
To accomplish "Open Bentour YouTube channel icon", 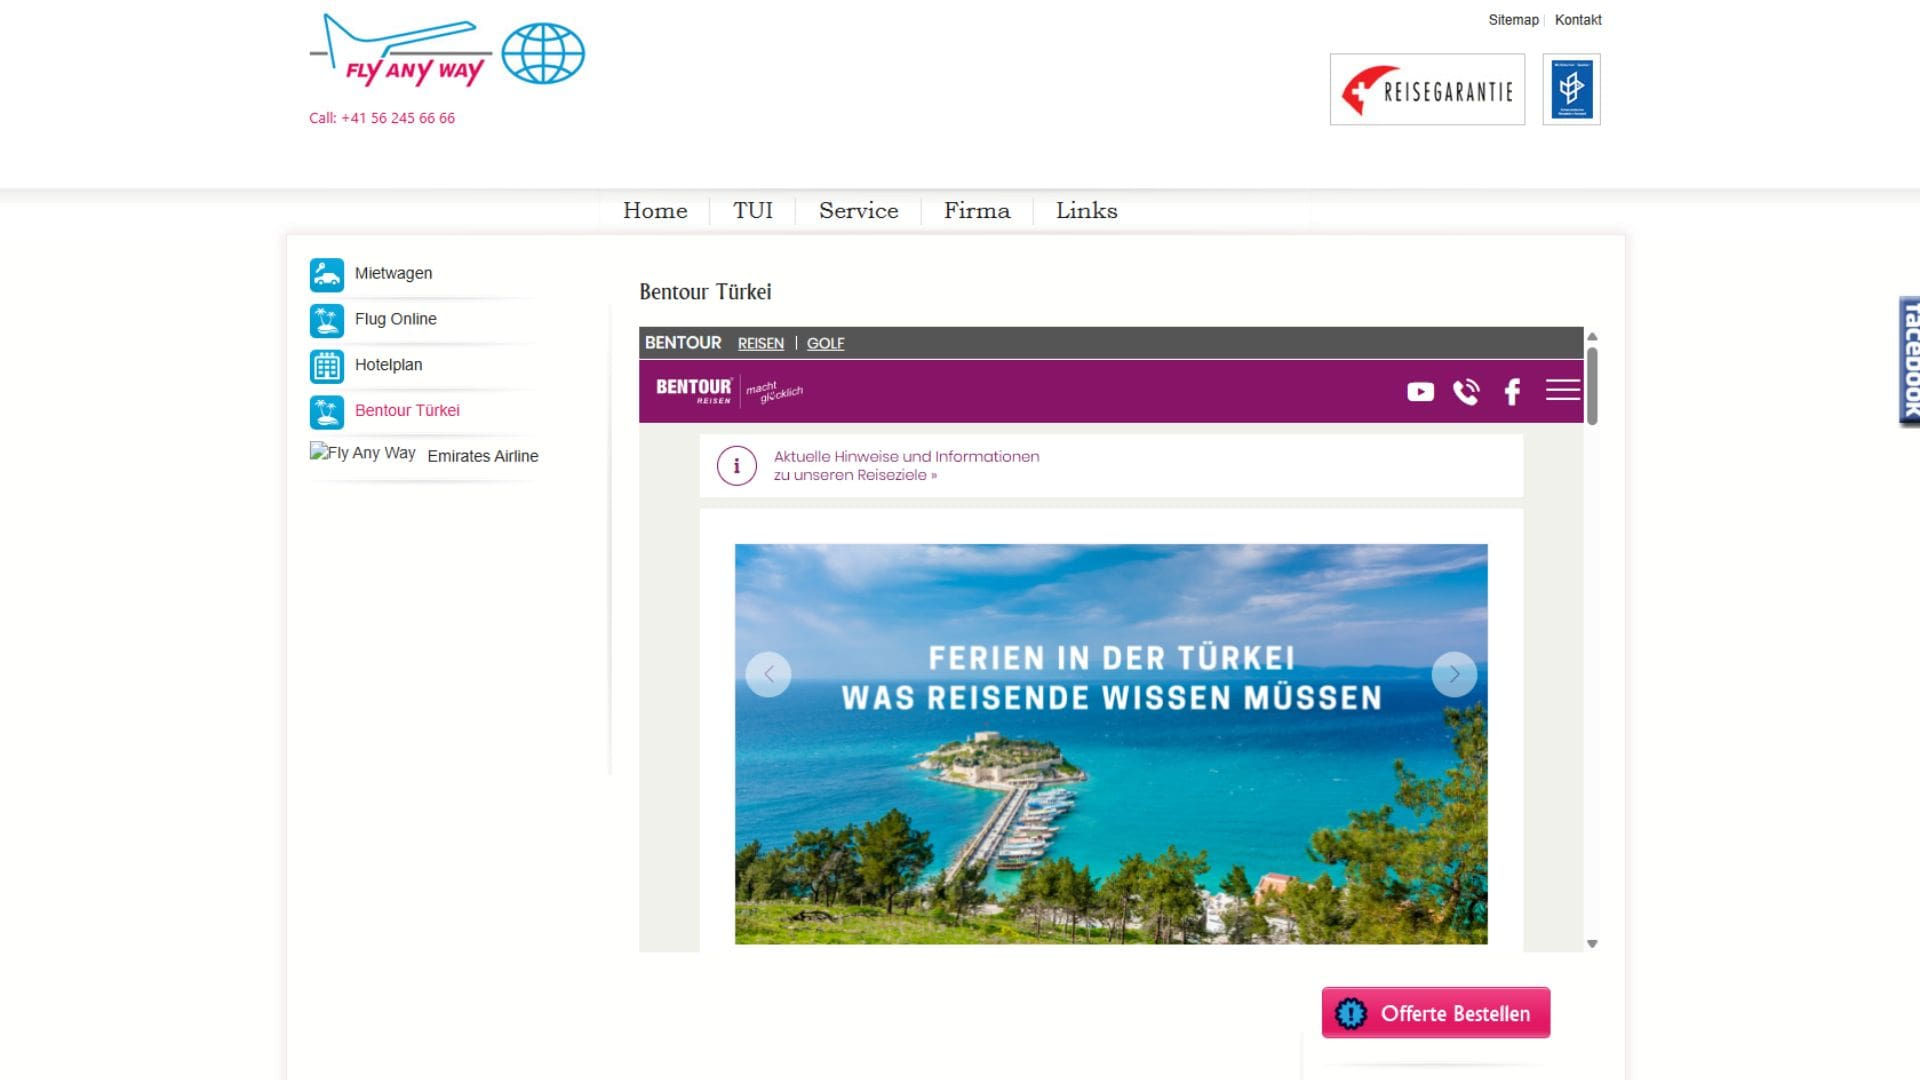I will (1420, 392).
